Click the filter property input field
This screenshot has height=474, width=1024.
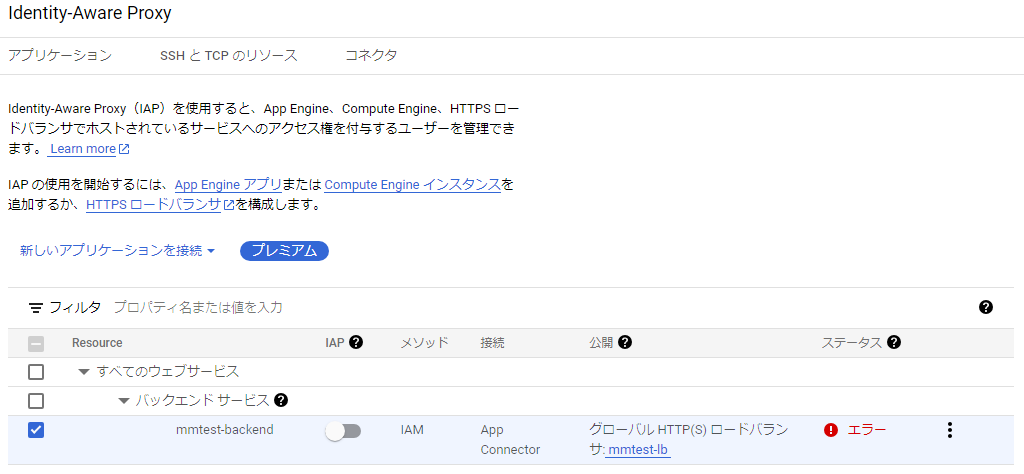400,307
